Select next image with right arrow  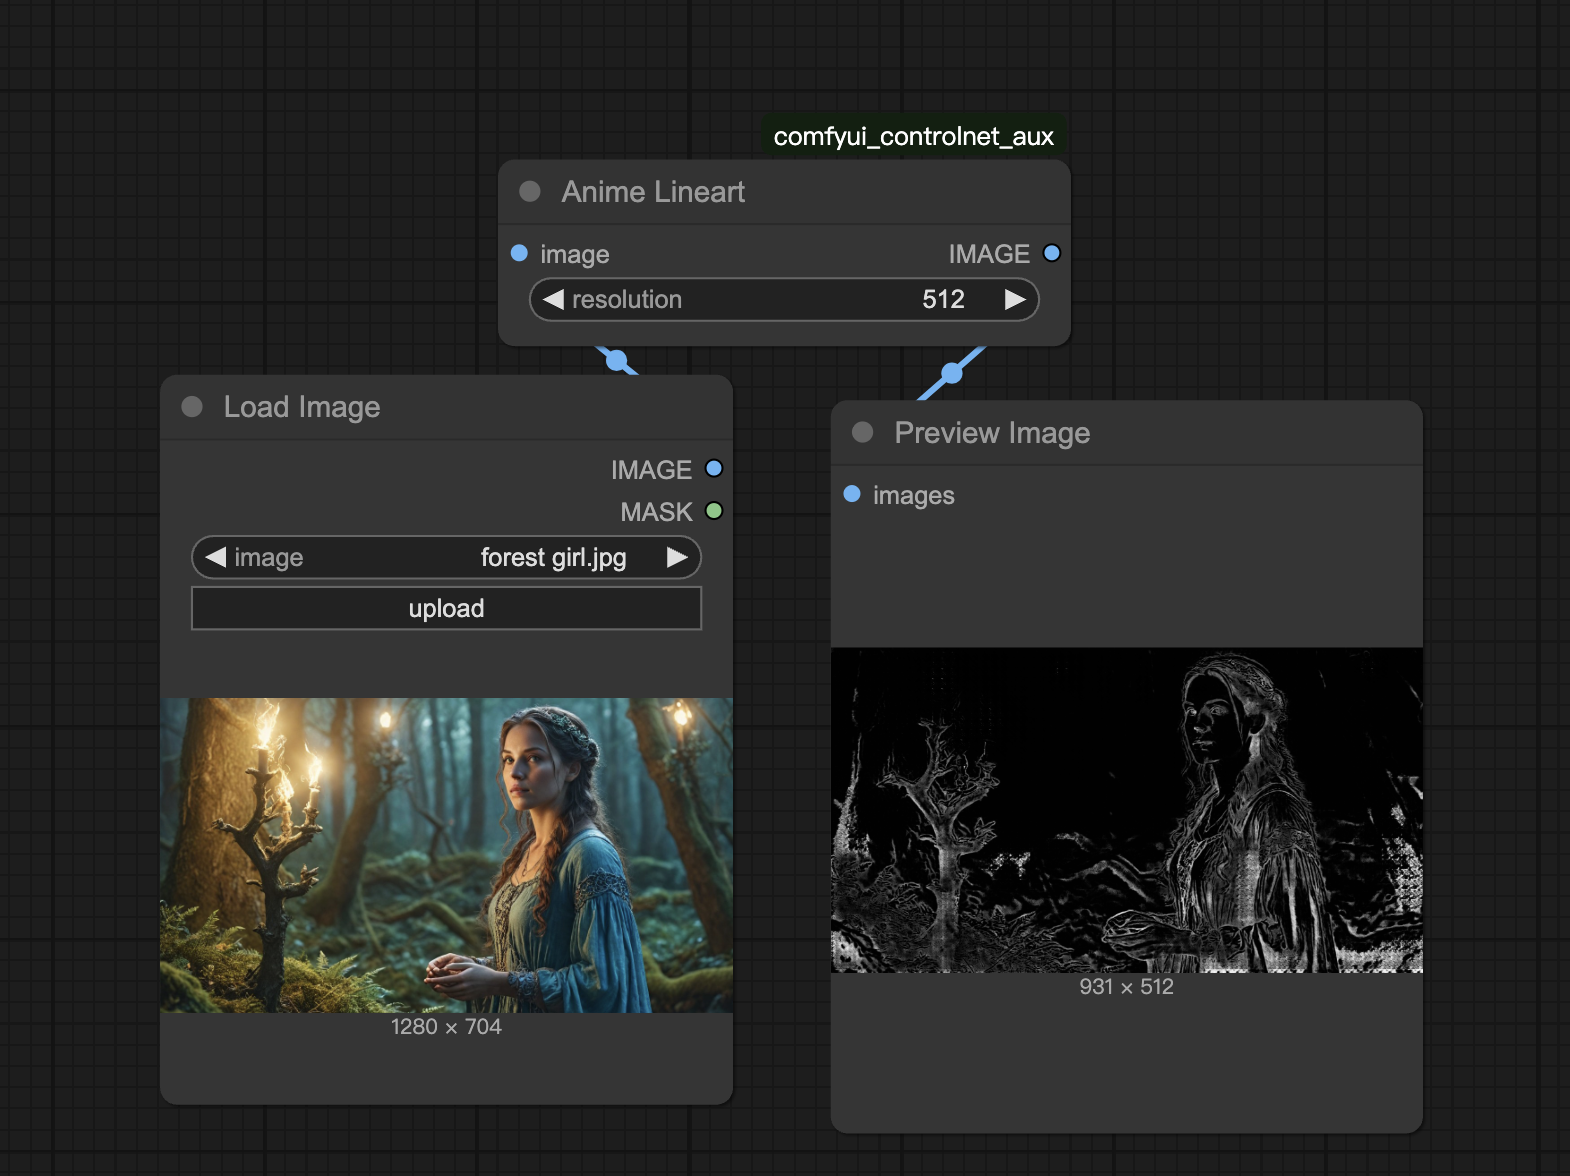click(677, 557)
